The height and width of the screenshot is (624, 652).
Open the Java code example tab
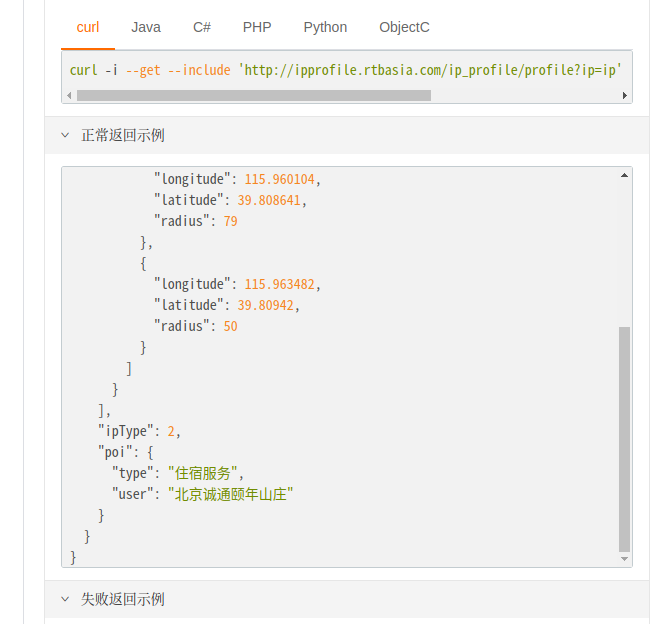pos(146,27)
